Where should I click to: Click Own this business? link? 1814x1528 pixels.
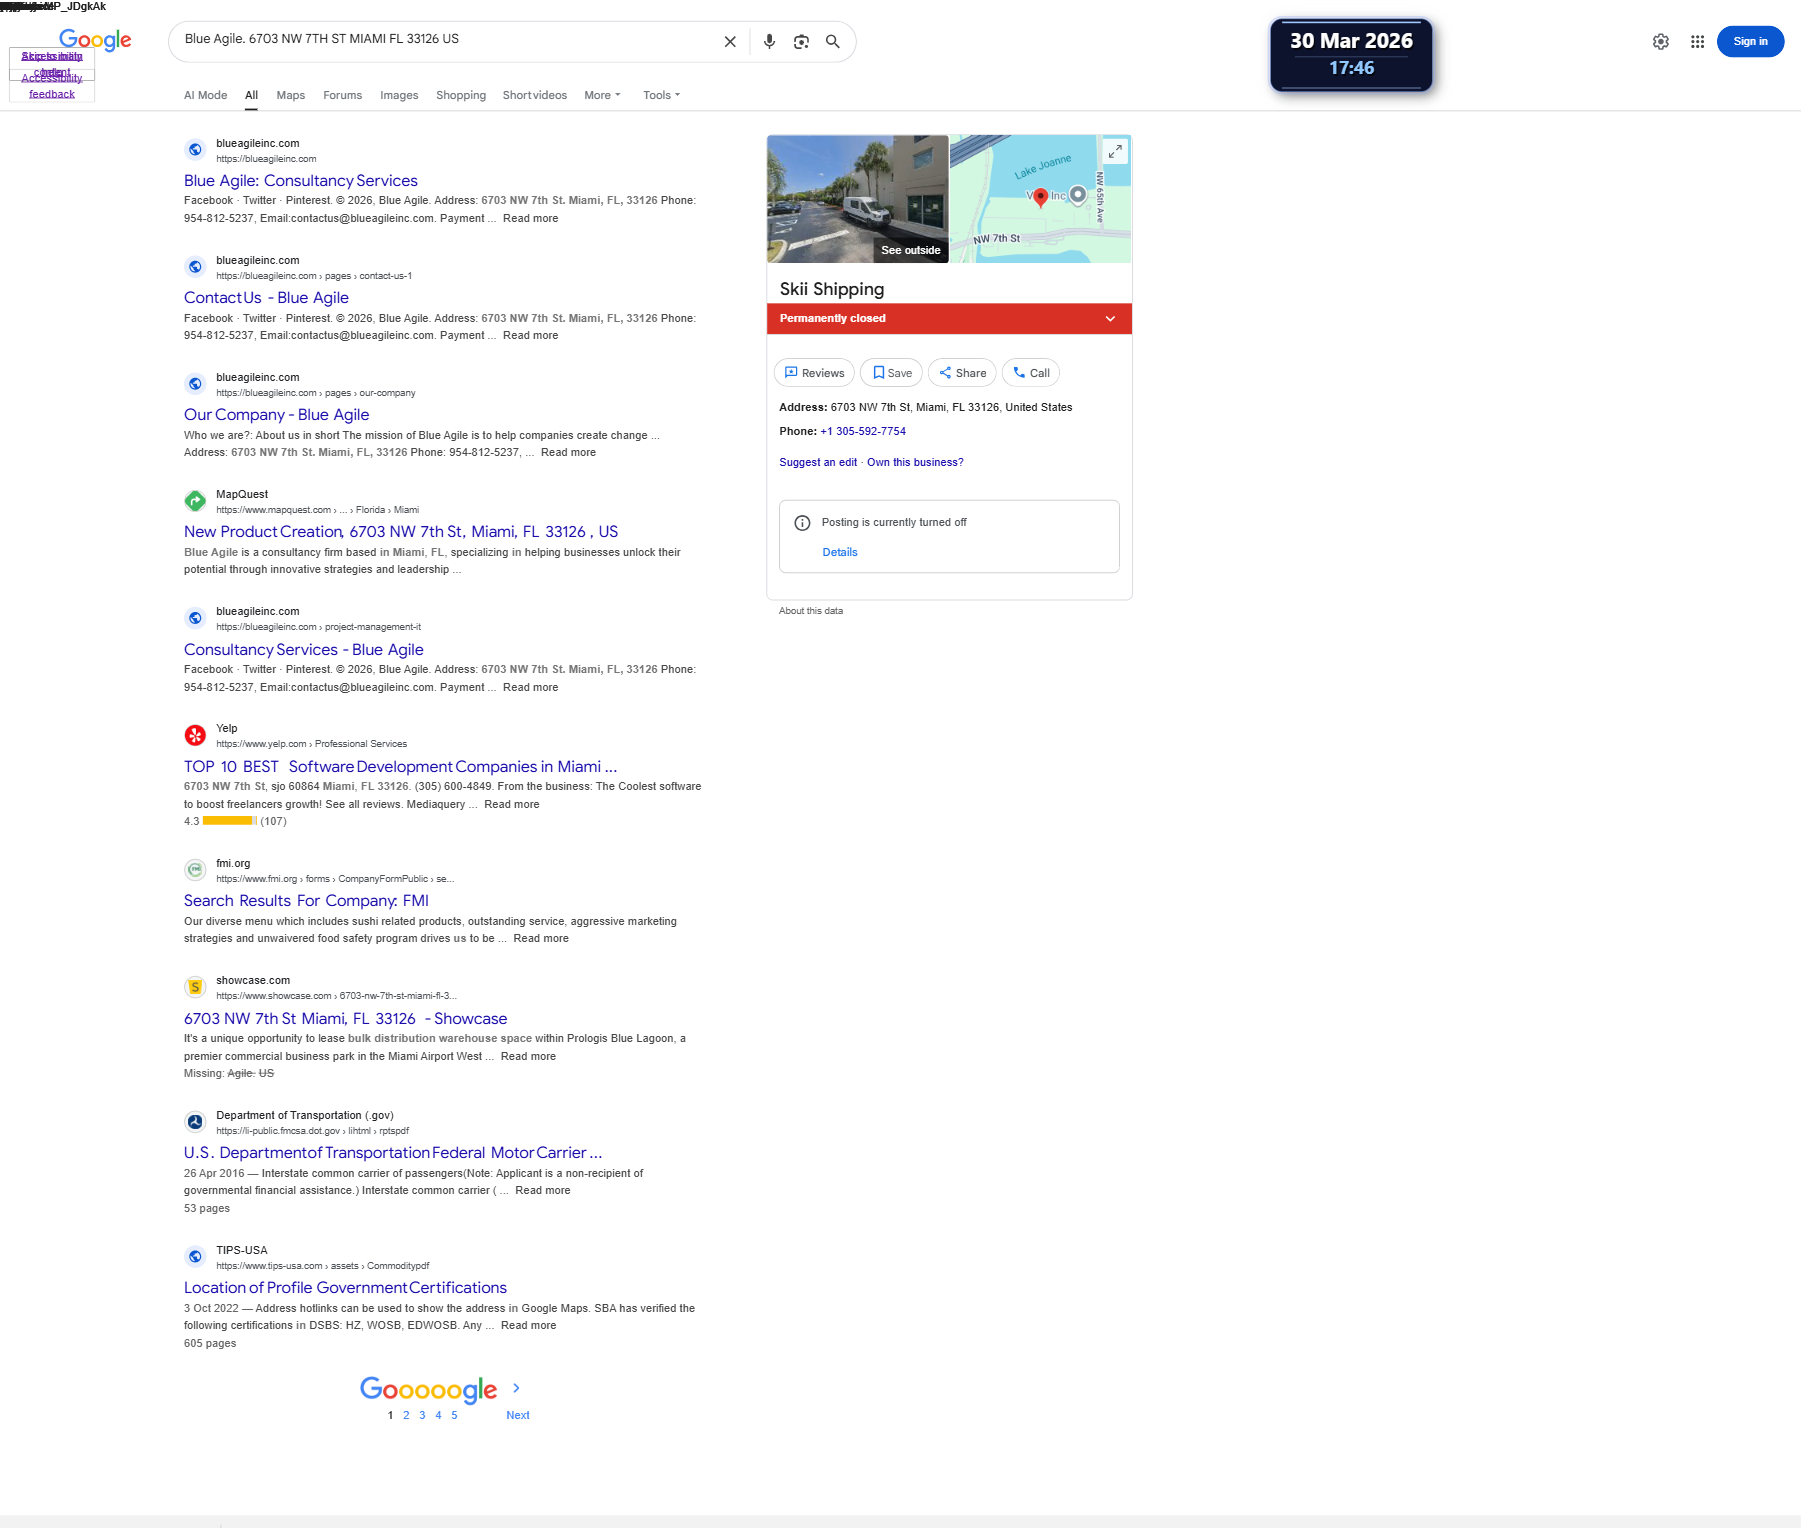915,463
